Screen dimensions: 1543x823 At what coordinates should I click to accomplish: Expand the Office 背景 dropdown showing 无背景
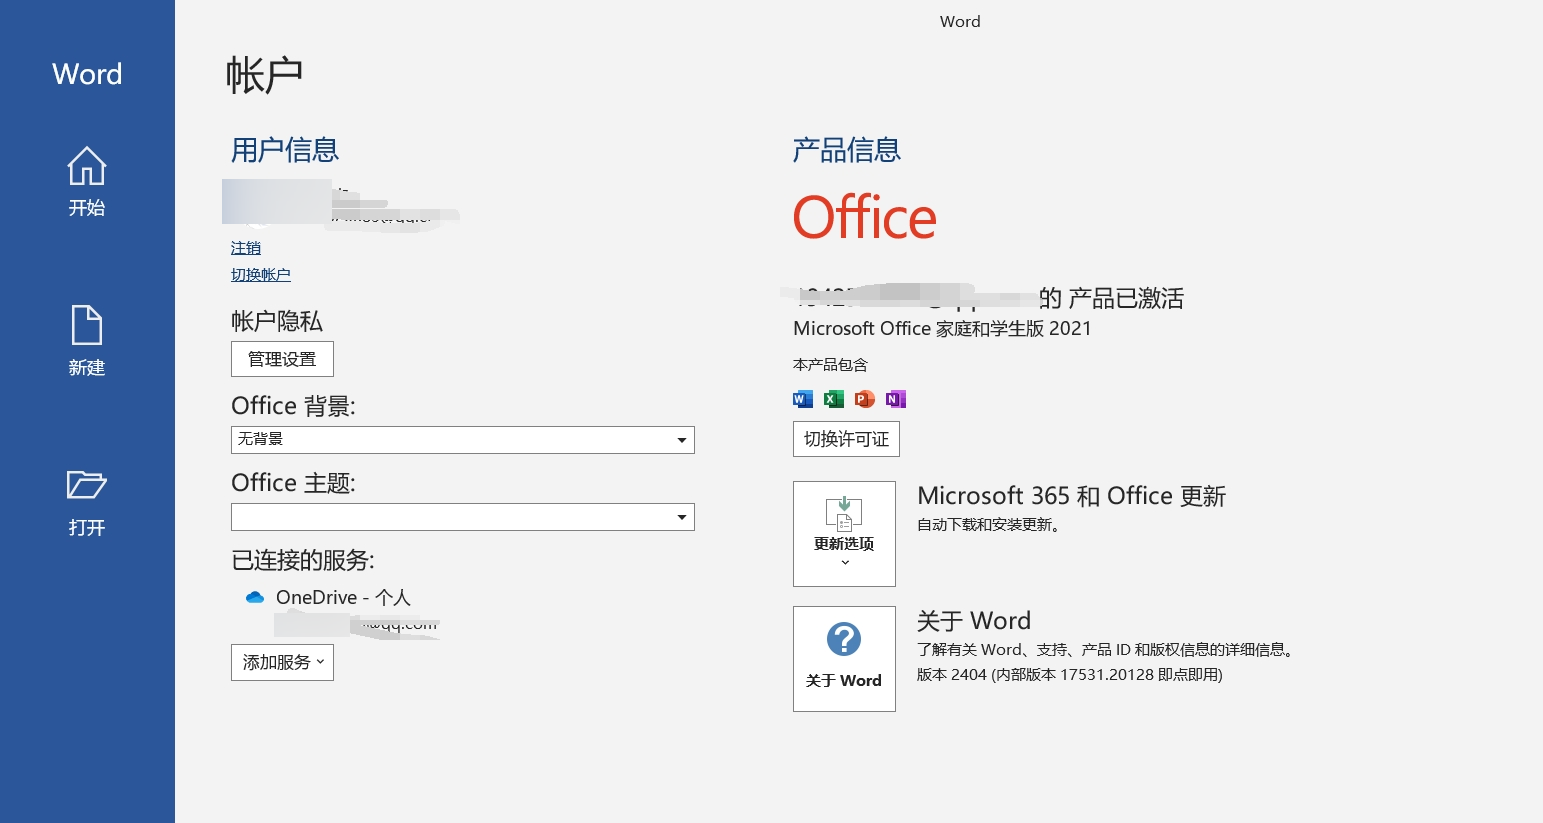pos(463,440)
